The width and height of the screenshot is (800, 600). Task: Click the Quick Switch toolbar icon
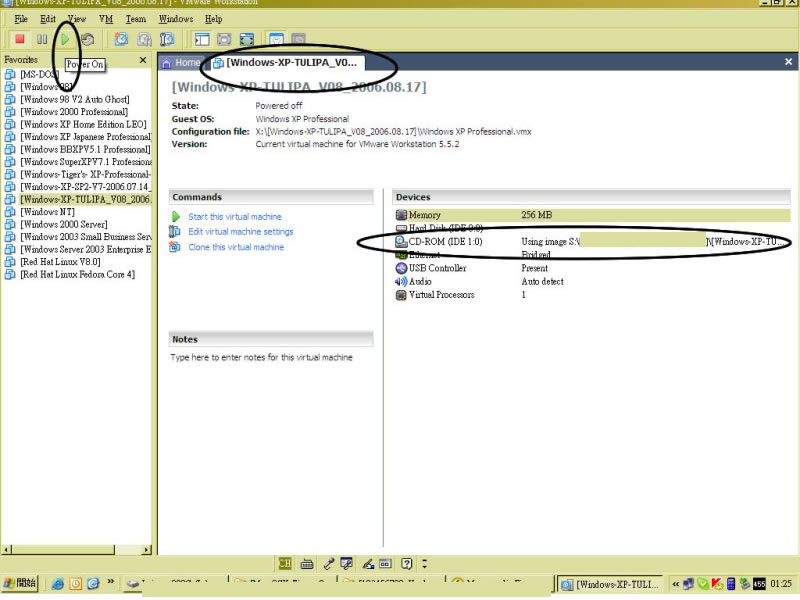[224, 39]
